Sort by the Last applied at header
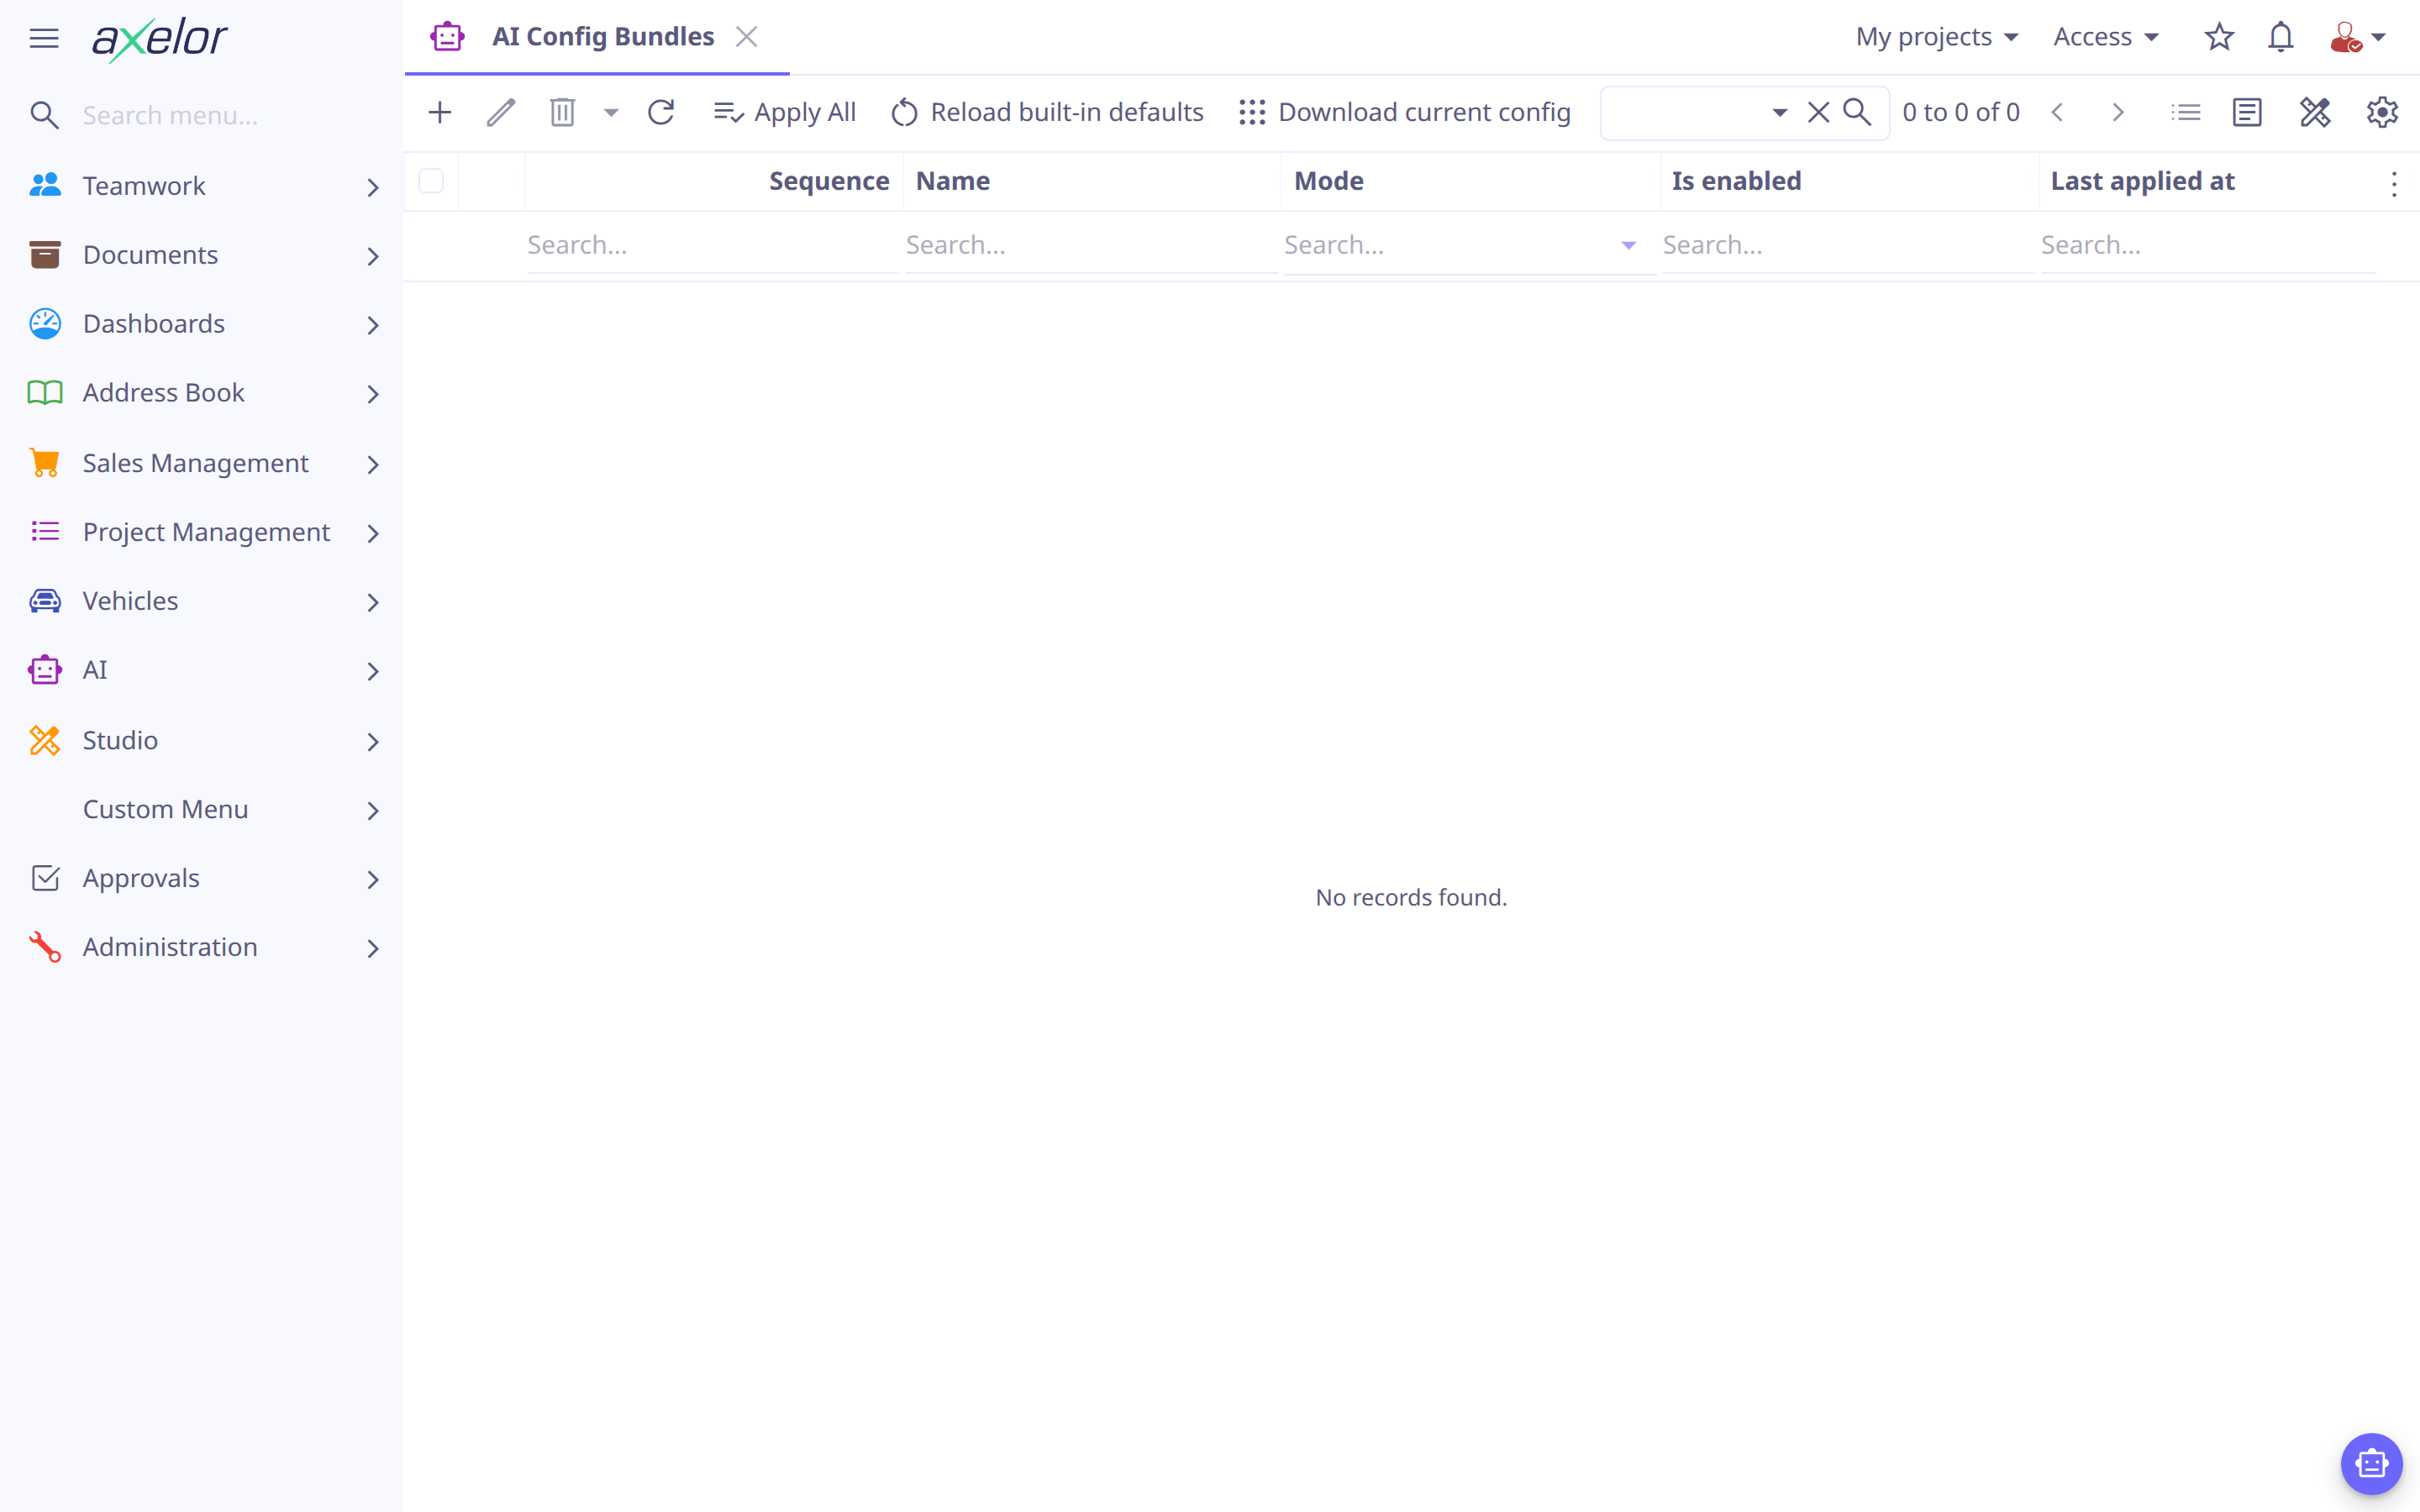This screenshot has height=1512, width=2420. point(2142,181)
